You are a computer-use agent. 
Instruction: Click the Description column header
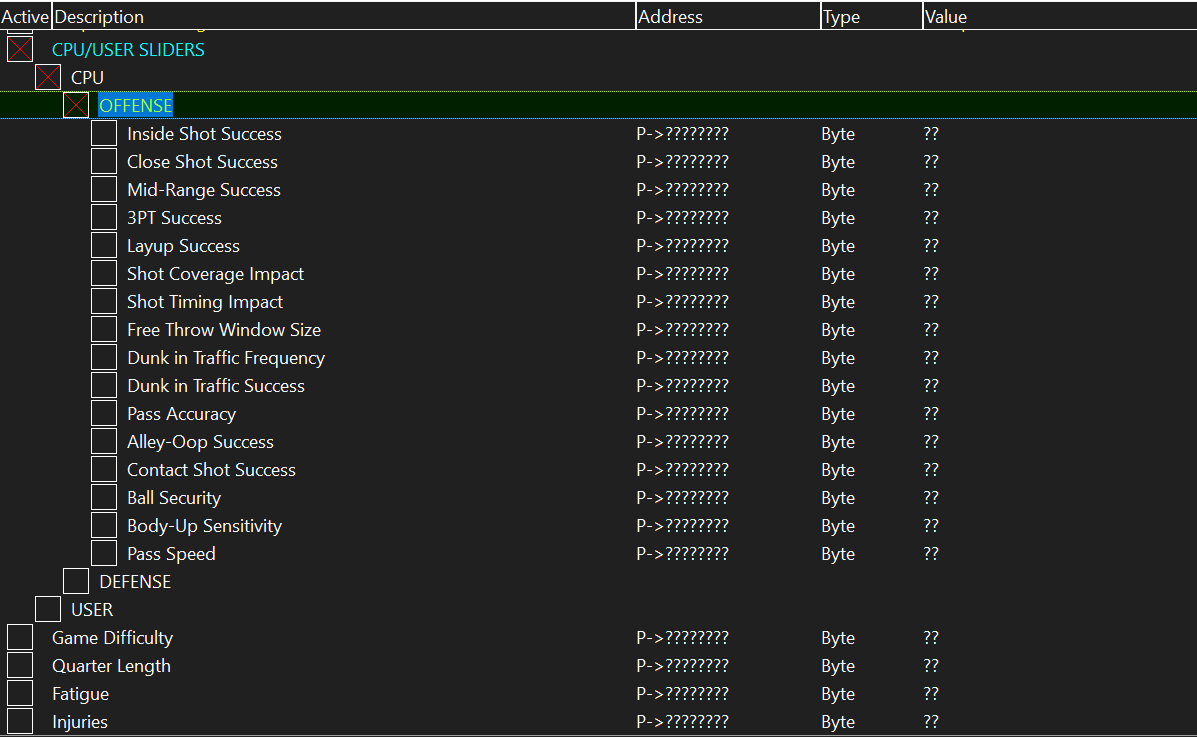tap(343, 16)
